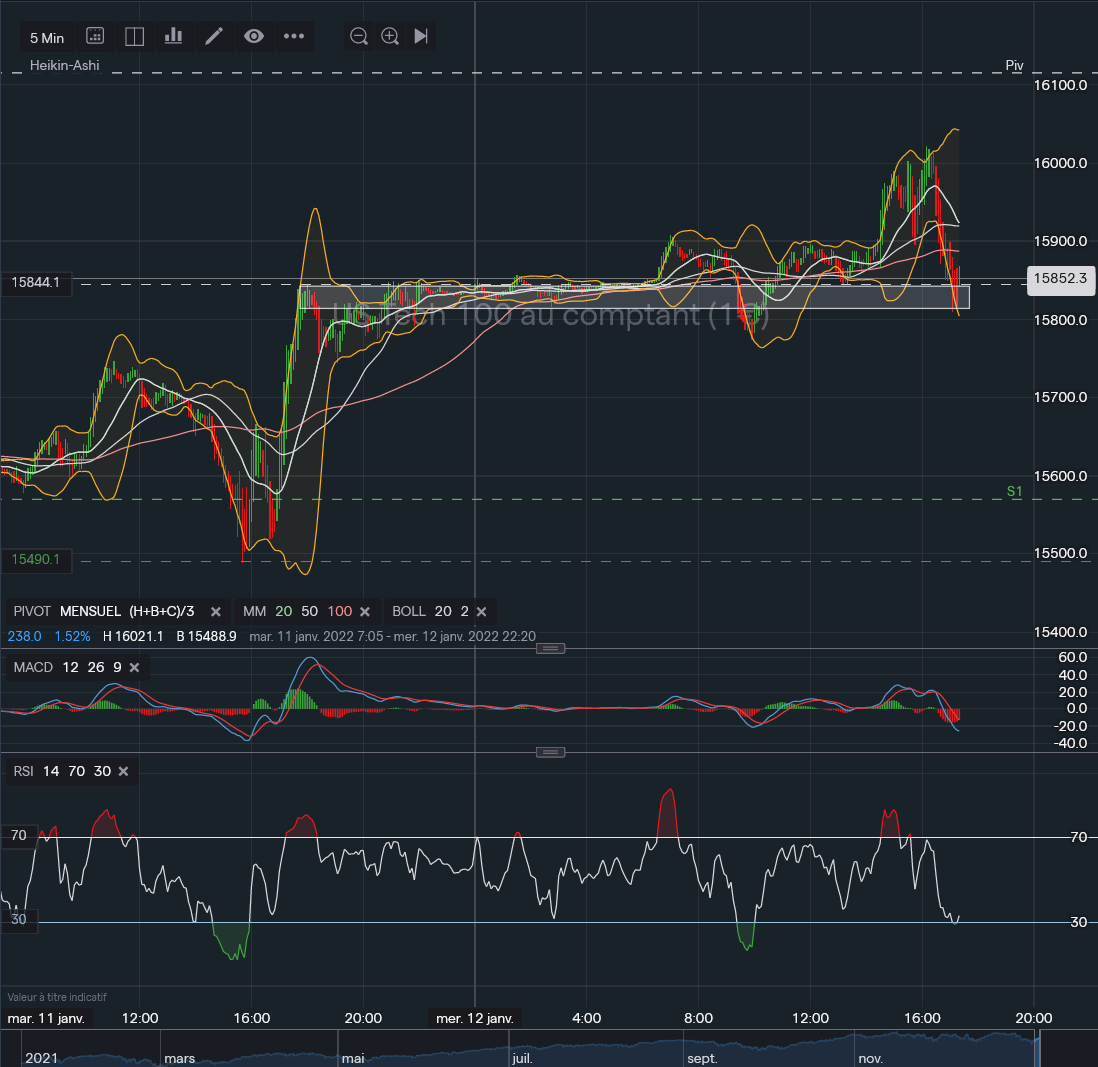Remove the MM moving average indicator
The image size is (1098, 1067).
pyautogui.click(x=365, y=612)
